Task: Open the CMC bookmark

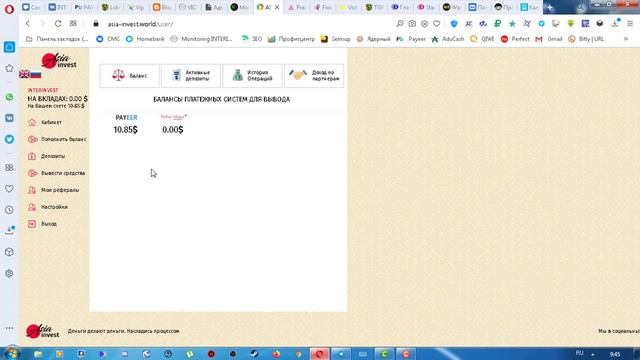Action: click(x=108, y=39)
